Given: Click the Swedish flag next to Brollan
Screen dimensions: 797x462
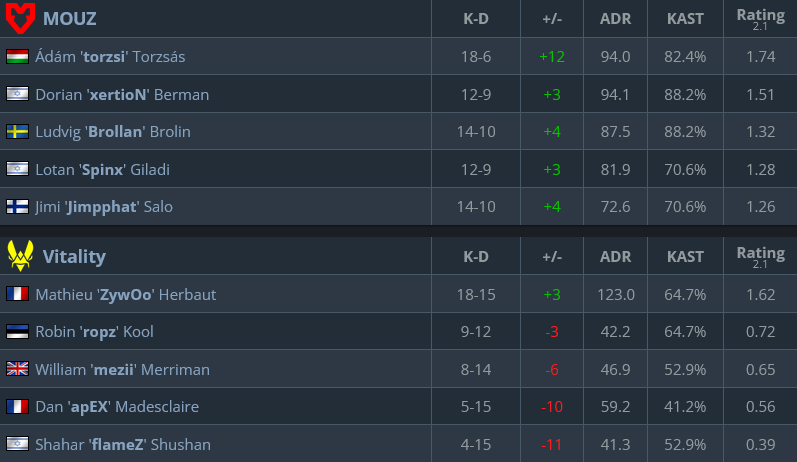Looking at the screenshot, I should (17, 132).
